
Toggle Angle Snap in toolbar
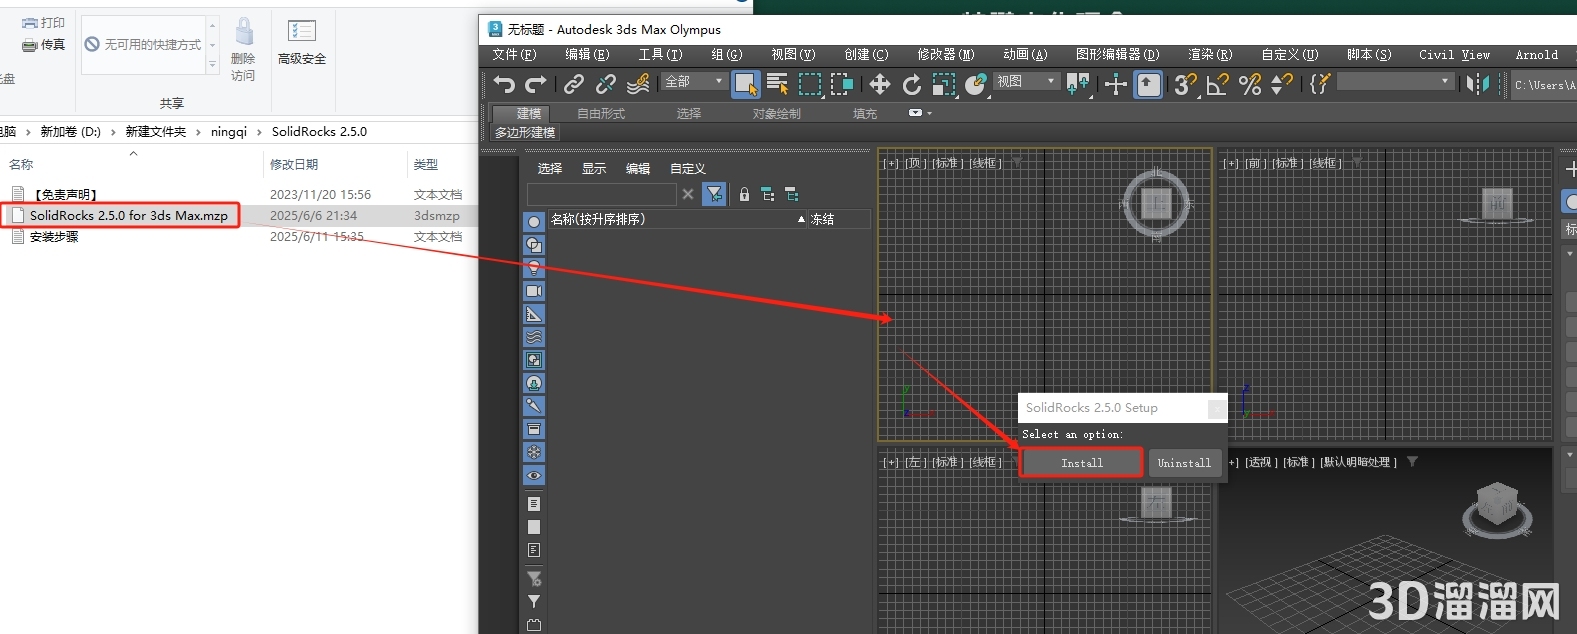(1218, 84)
